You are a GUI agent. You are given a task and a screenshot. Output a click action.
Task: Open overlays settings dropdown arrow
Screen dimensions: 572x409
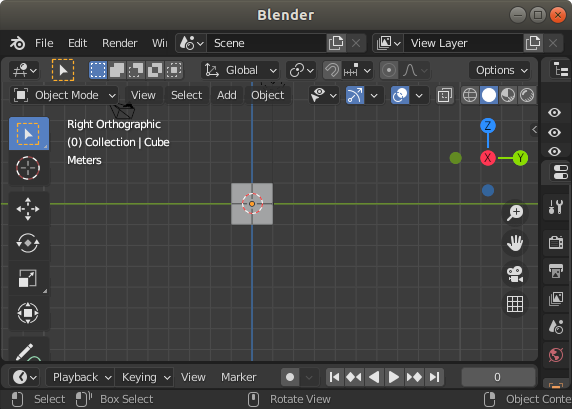coord(419,96)
